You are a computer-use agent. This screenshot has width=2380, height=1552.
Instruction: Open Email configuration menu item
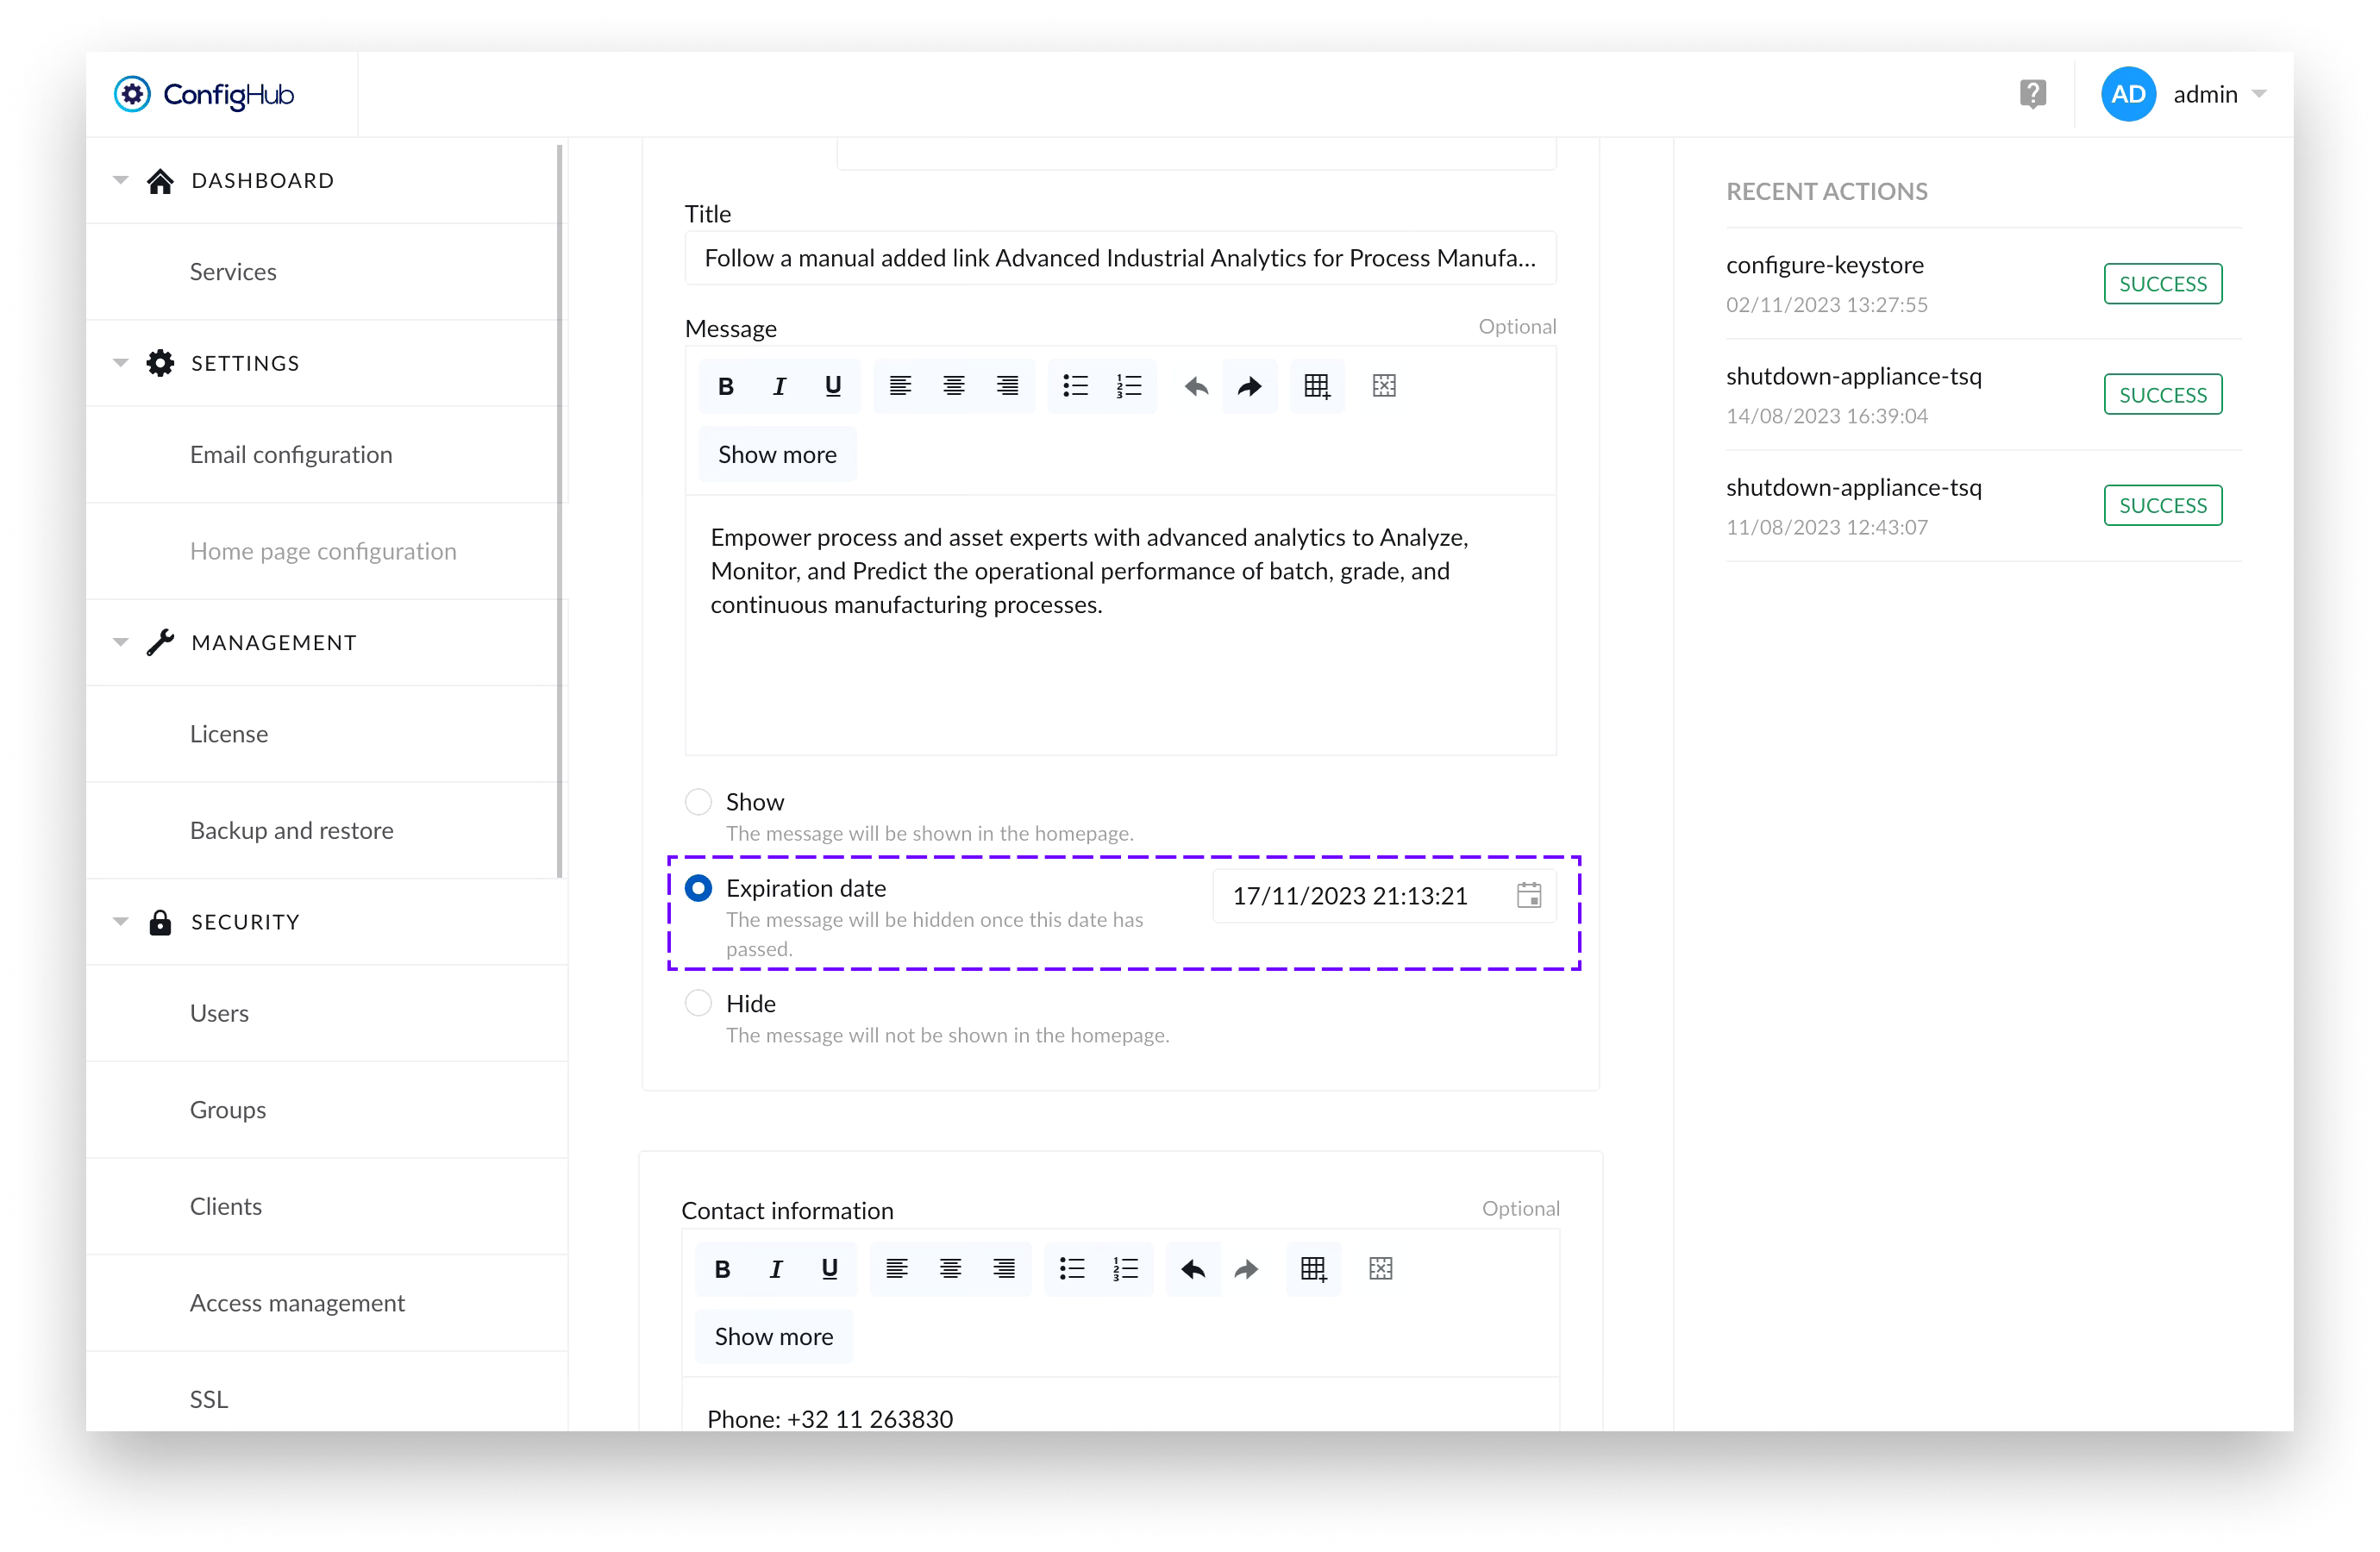click(291, 455)
